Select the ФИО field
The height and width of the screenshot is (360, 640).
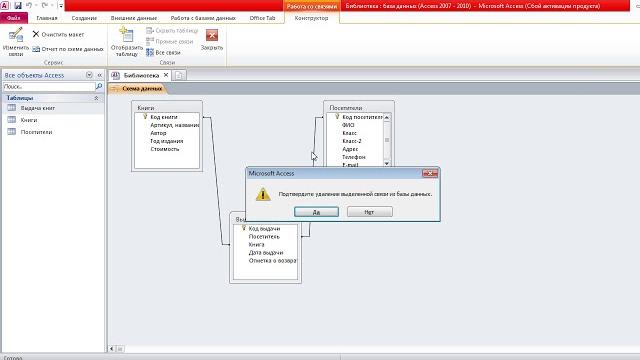click(348, 125)
